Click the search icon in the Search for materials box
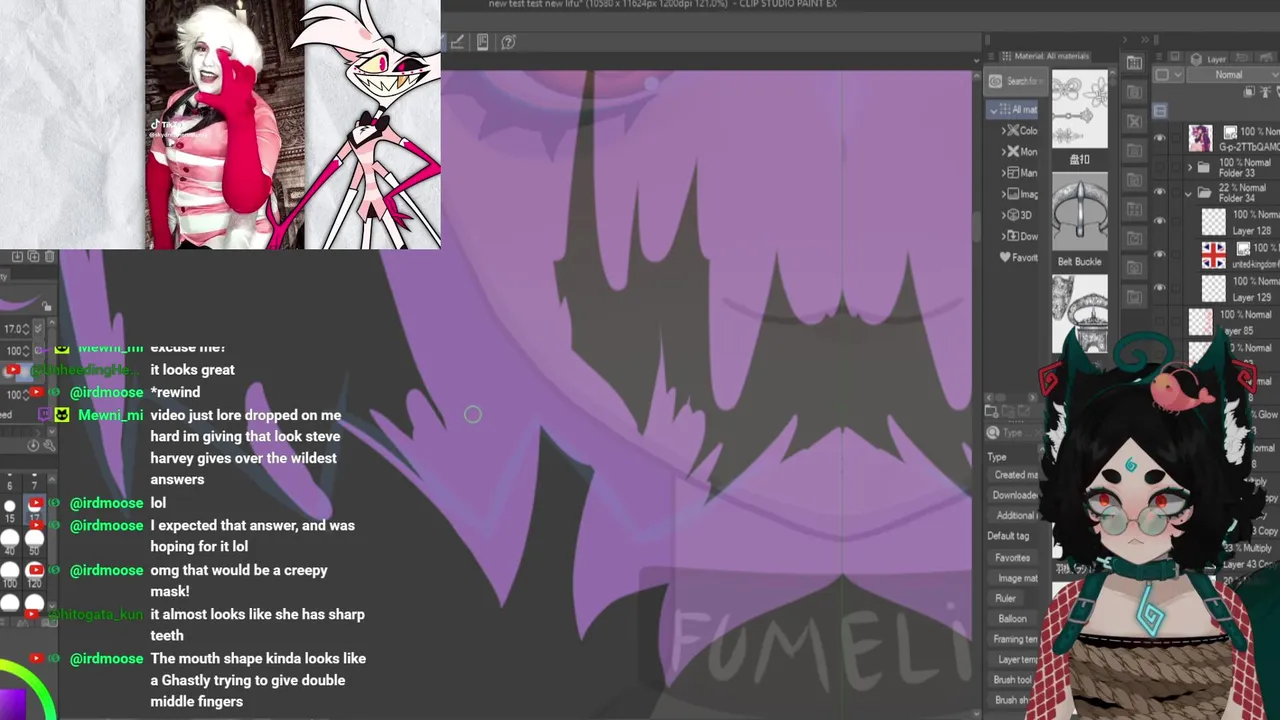Image resolution: width=1280 pixels, height=720 pixels. [995, 81]
